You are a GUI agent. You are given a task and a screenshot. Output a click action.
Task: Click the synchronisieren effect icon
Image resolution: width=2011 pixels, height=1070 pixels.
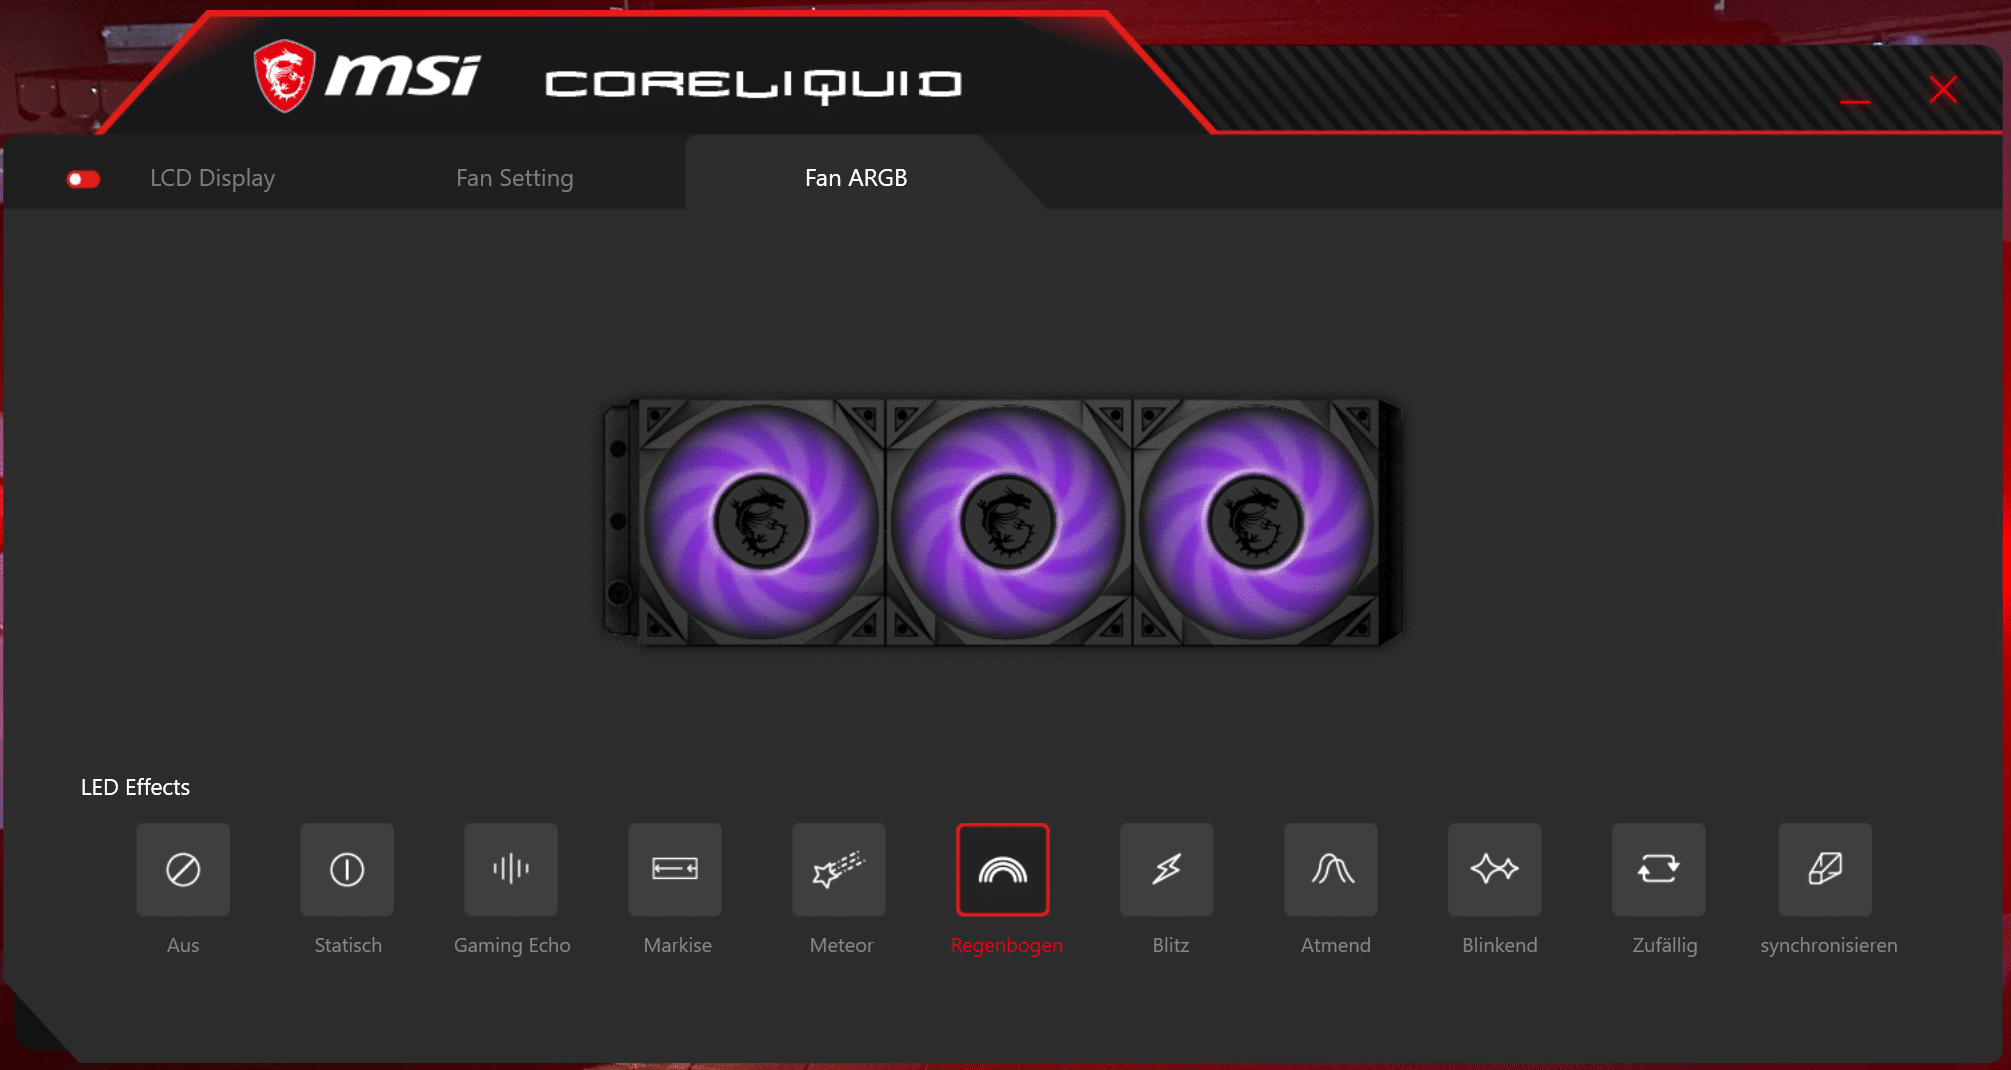[x=1825, y=869]
